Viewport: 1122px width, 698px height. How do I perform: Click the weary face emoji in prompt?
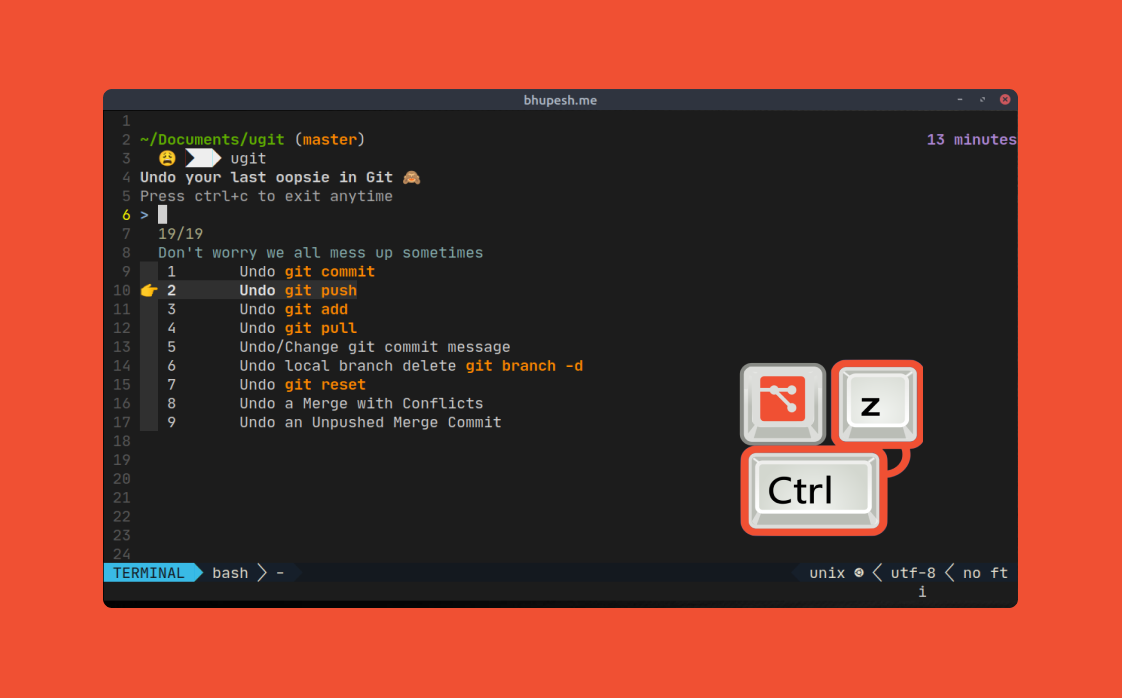coord(167,158)
